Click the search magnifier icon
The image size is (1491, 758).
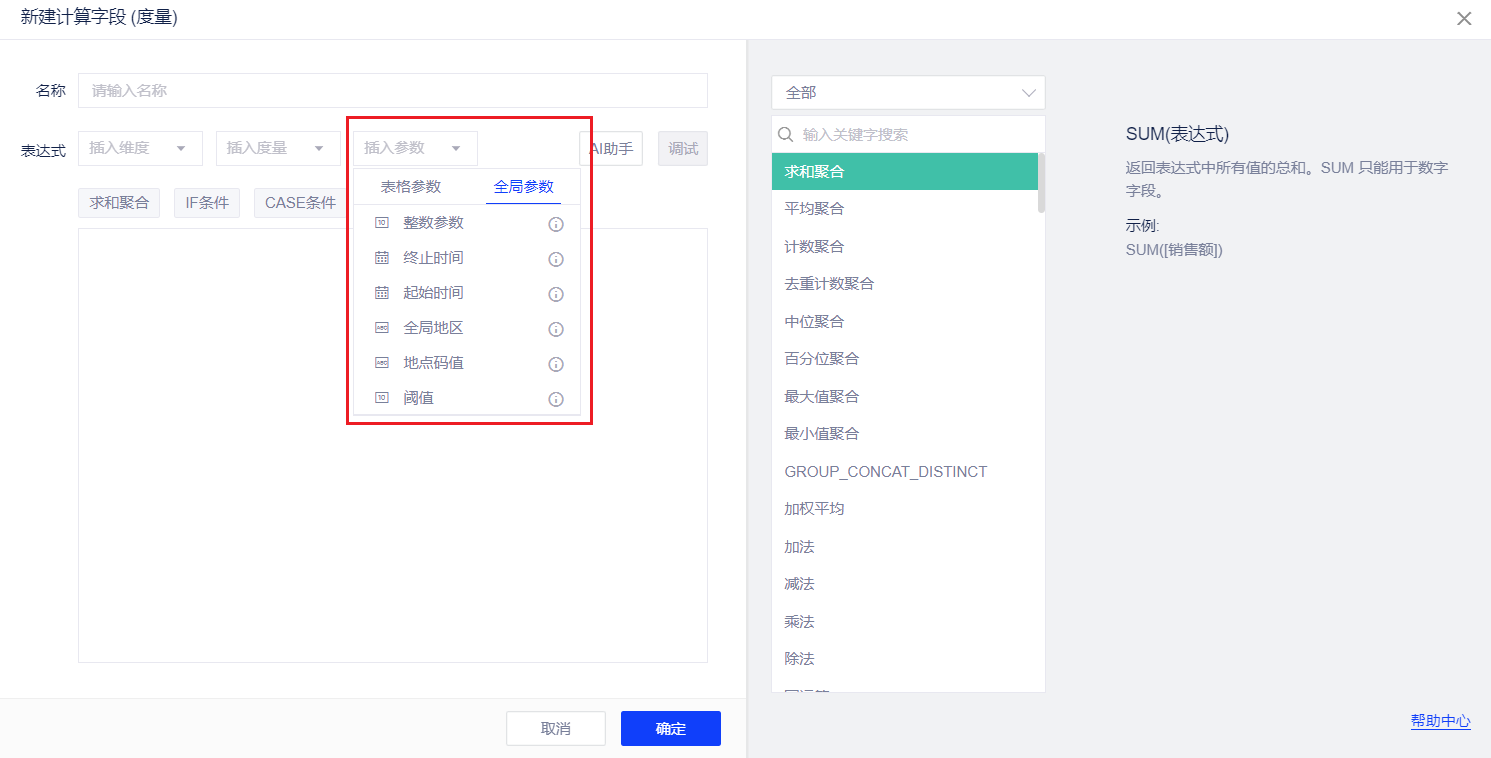tap(786, 134)
